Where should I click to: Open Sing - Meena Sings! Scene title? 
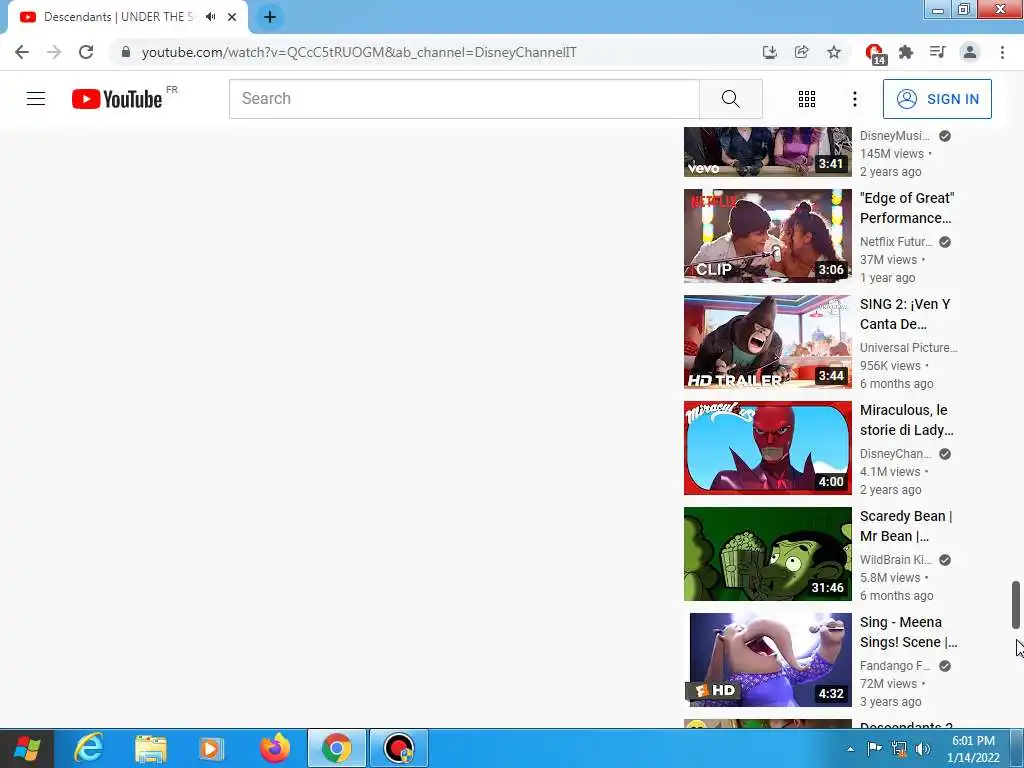(908, 632)
